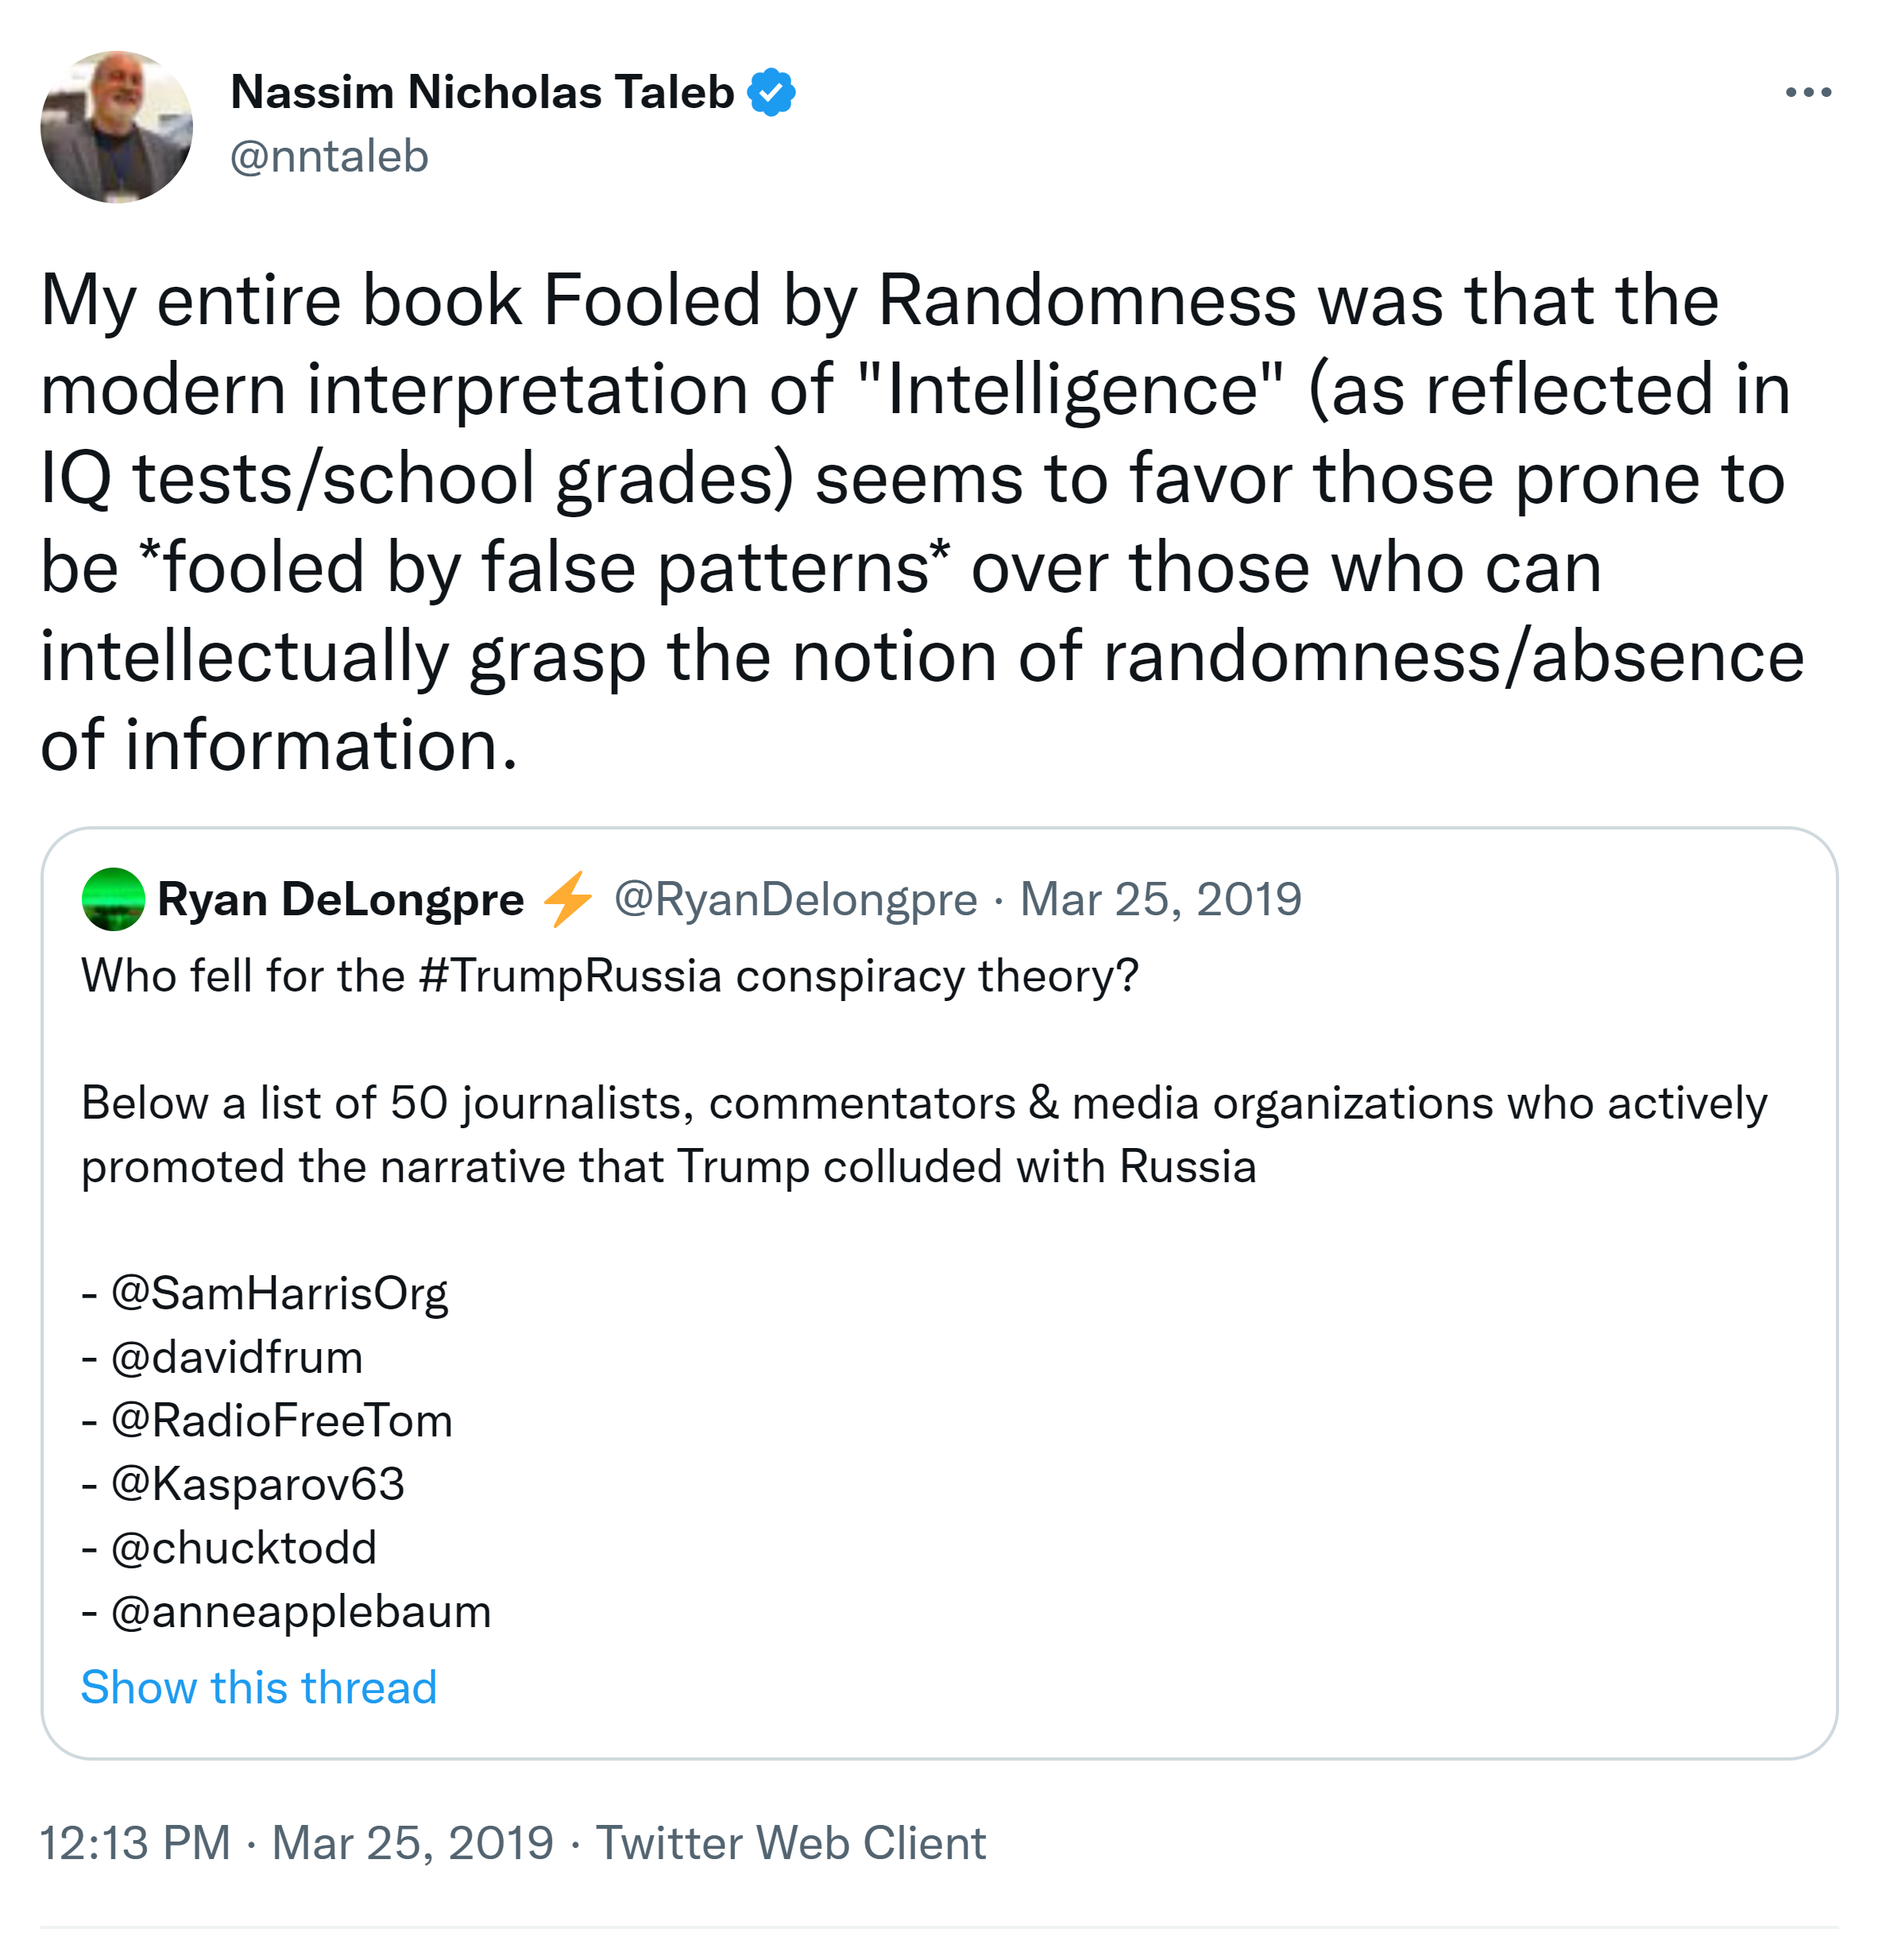This screenshot has height=1960, width=1878.
Task: Open the more options ellipsis menu
Action: pyautogui.click(x=1807, y=93)
